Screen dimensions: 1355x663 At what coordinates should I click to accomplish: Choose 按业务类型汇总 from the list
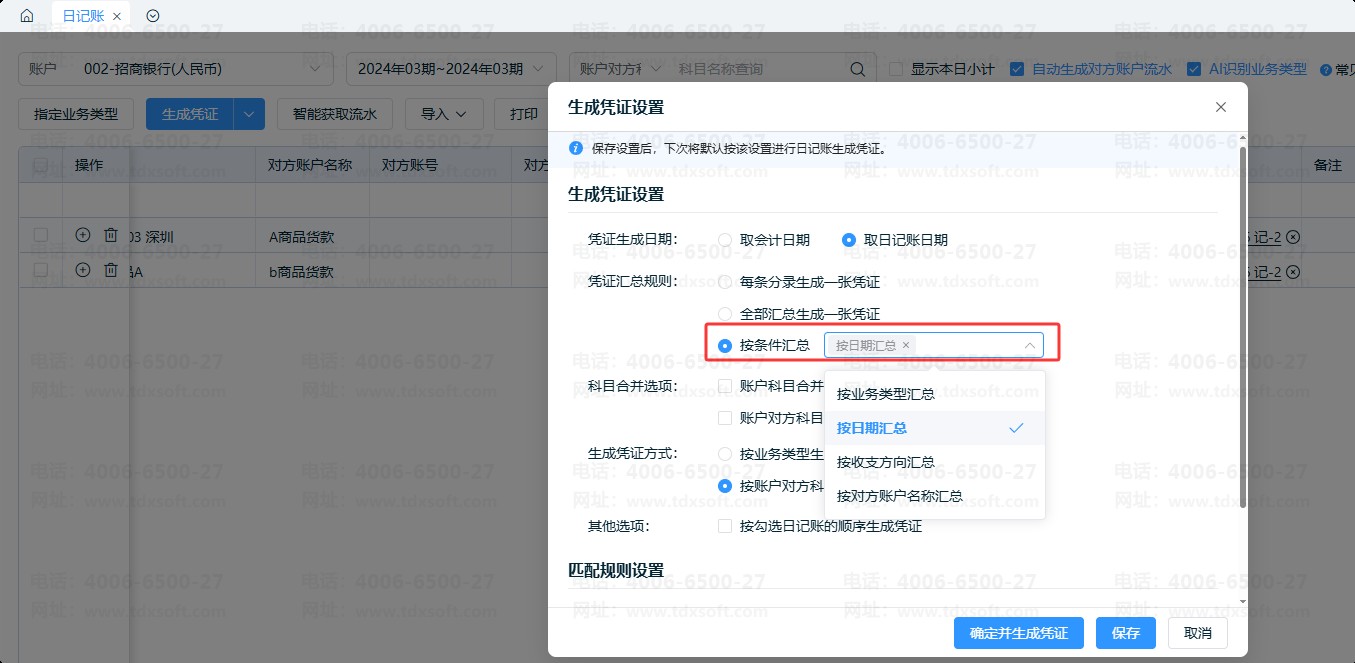pos(886,394)
